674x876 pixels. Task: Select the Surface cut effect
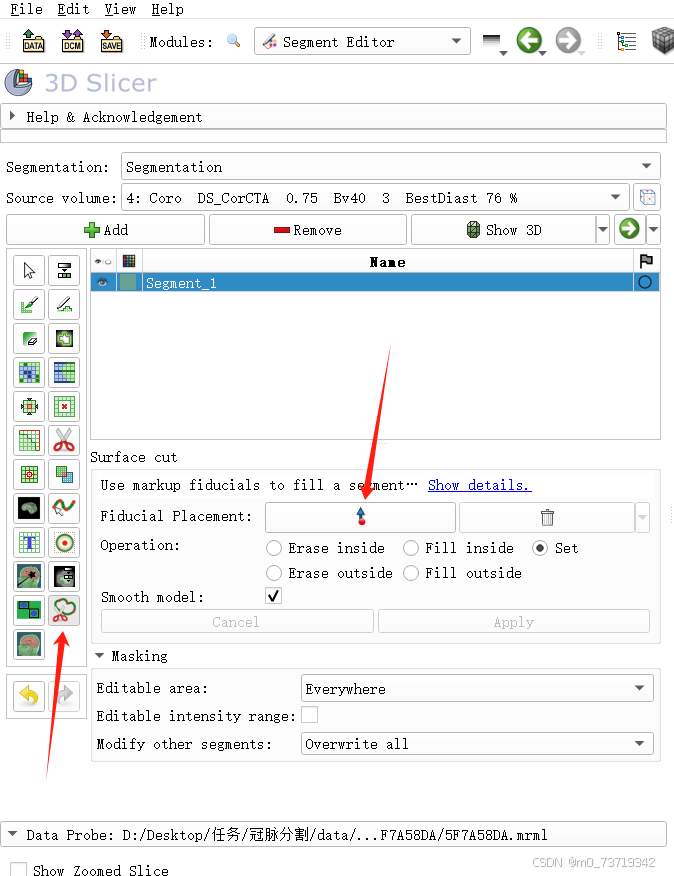[64, 611]
